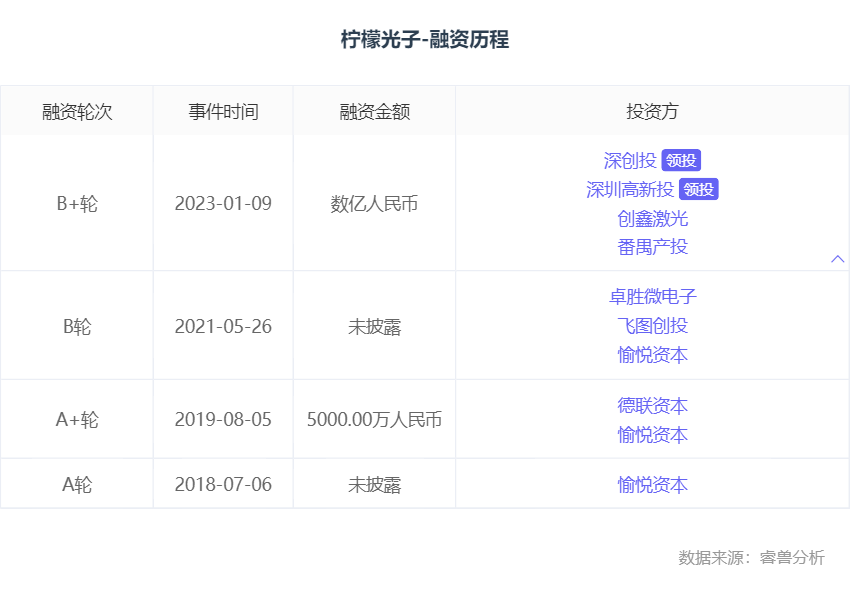Click the title 柠檬光子-融资历程
The image size is (850, 600).
point(425,40)
